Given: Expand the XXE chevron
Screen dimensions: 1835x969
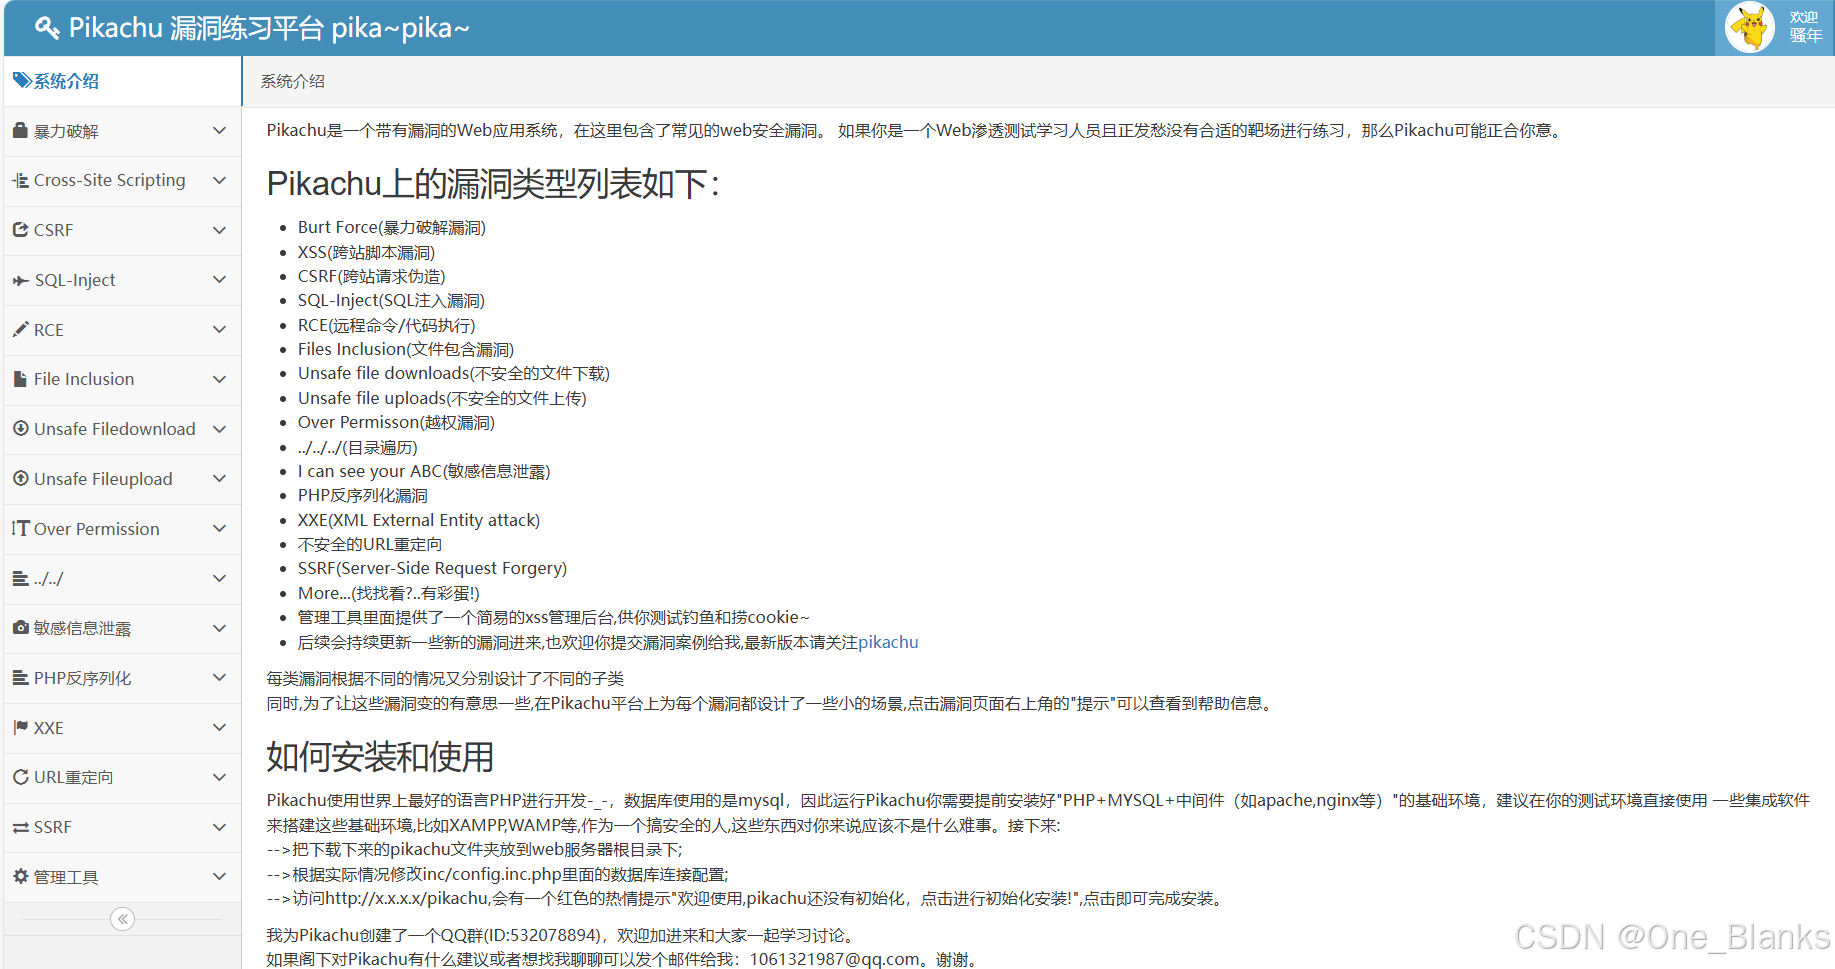Looking at the screenshot, I should tap(220, 727).
